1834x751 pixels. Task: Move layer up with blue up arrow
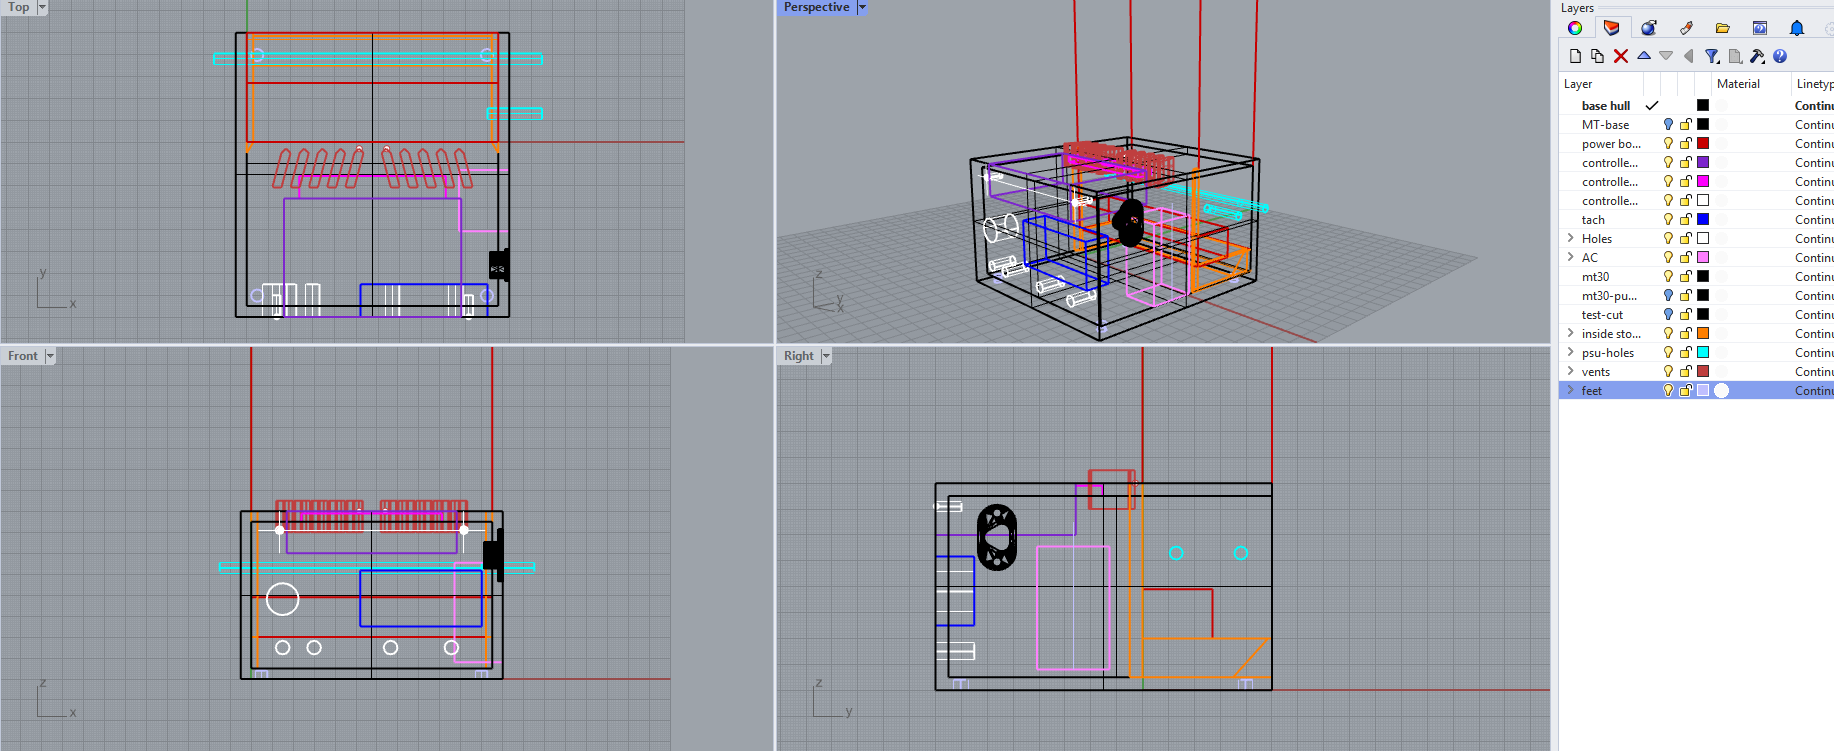pos(1644,56)
